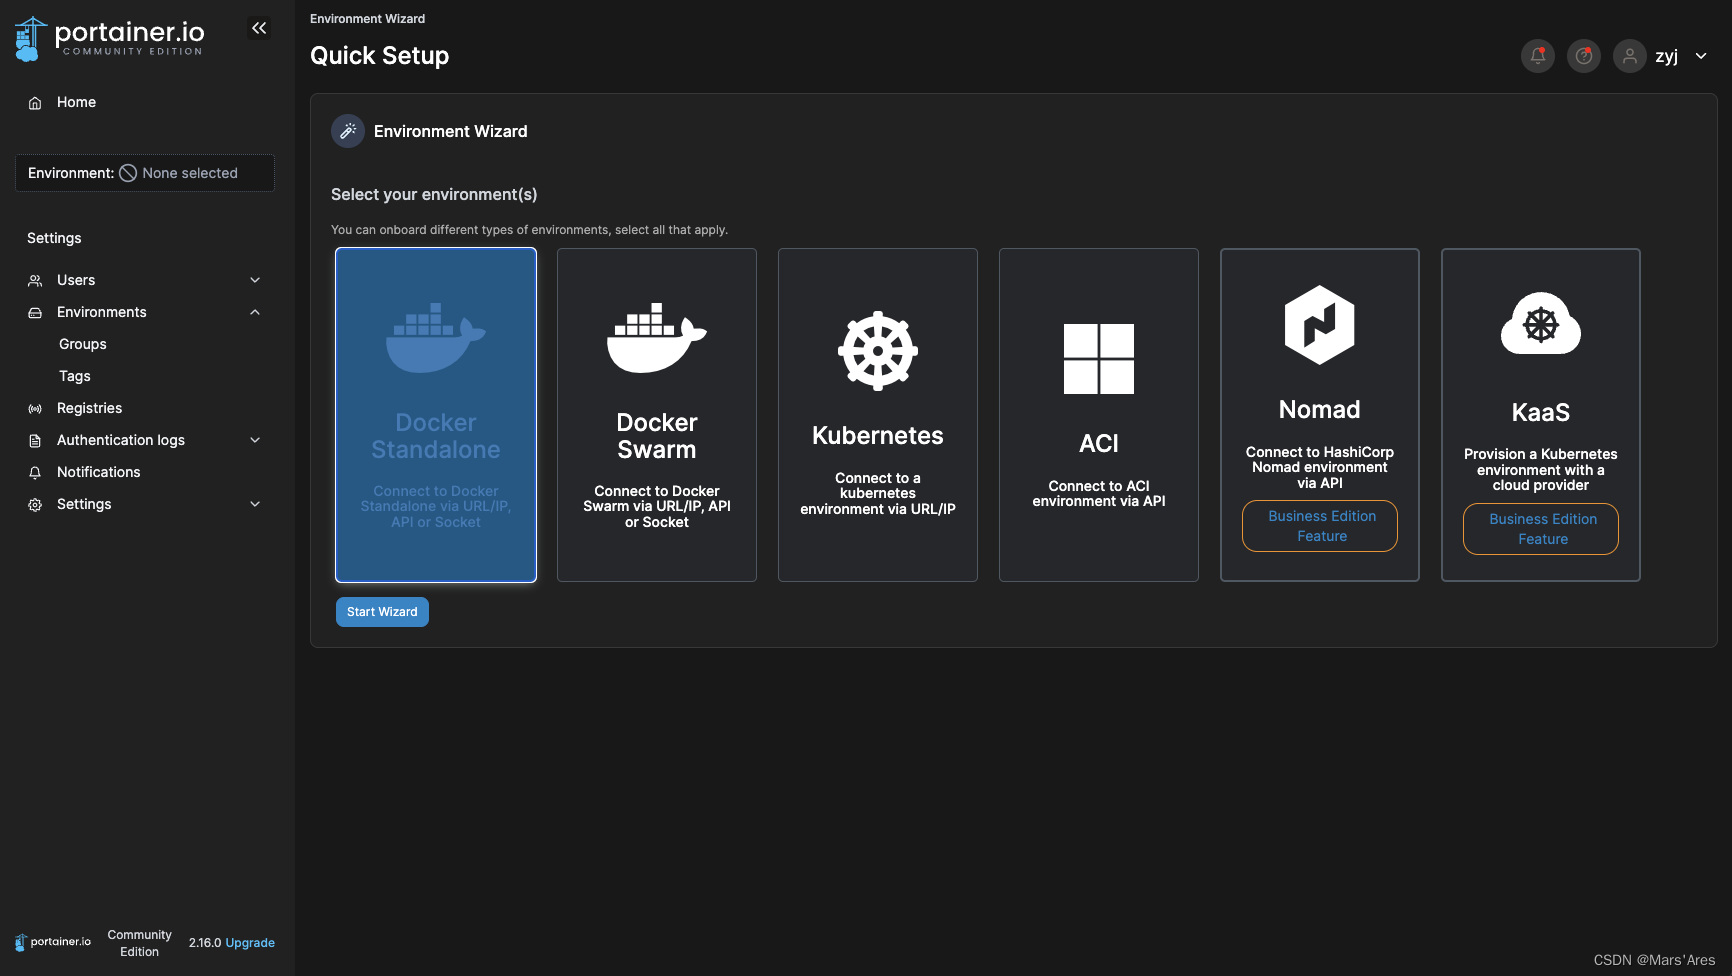Open help icon in top header
The height and width of the screenshot is (976, 1732).
pos(1584,56)
